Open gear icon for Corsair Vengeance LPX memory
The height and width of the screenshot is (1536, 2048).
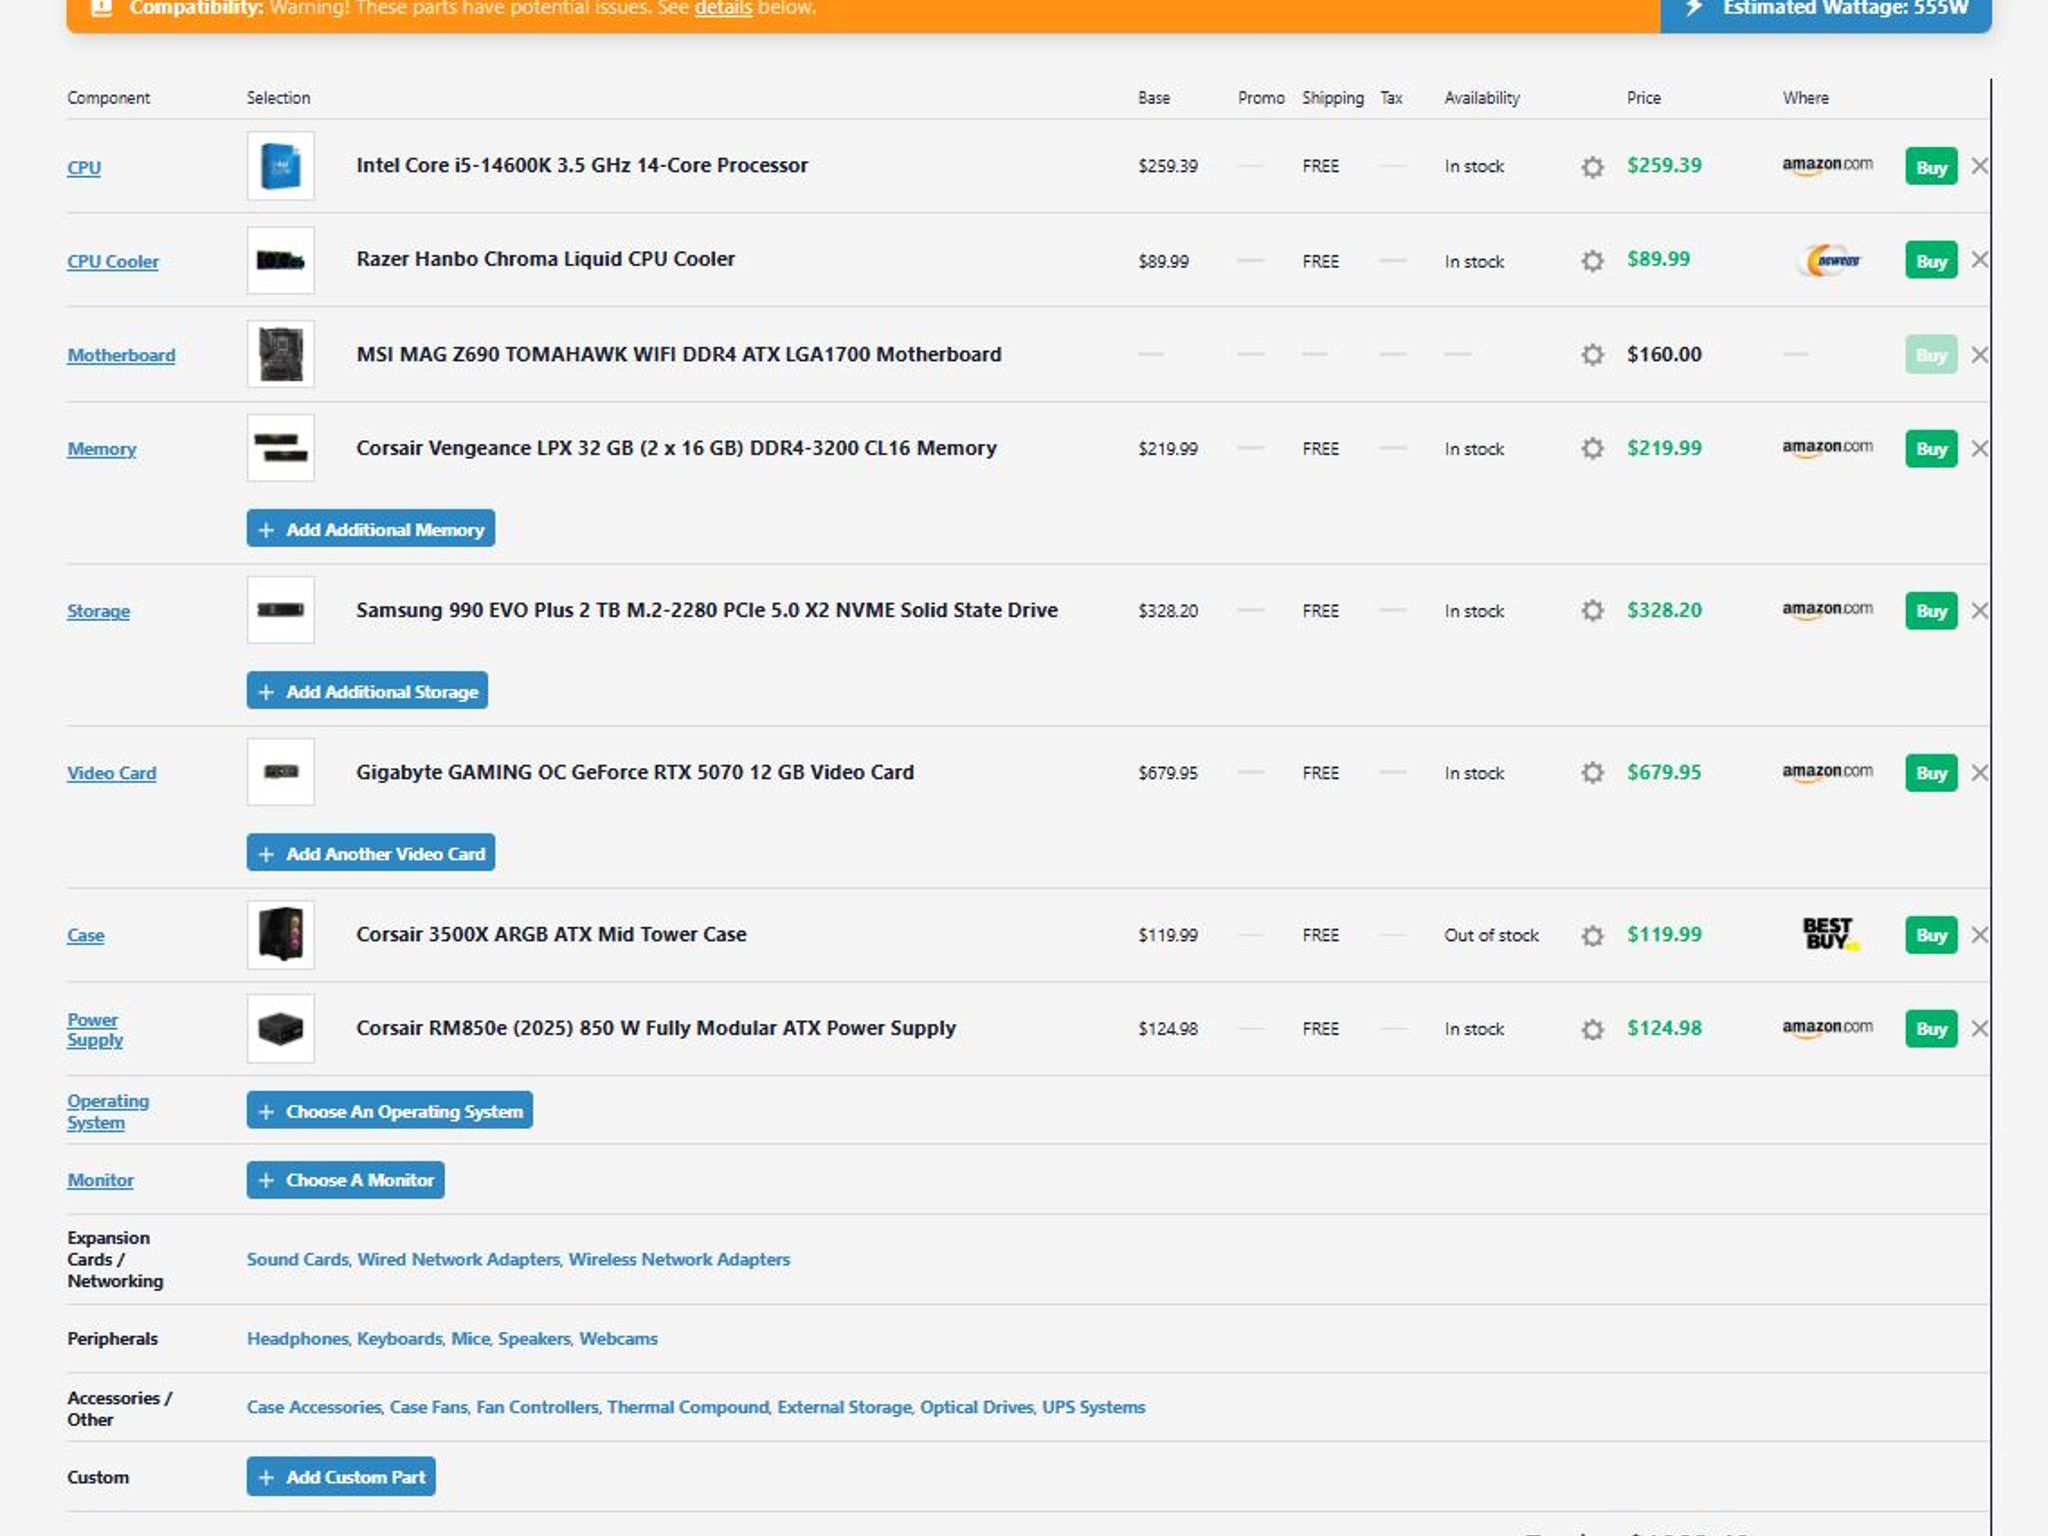1592,448
